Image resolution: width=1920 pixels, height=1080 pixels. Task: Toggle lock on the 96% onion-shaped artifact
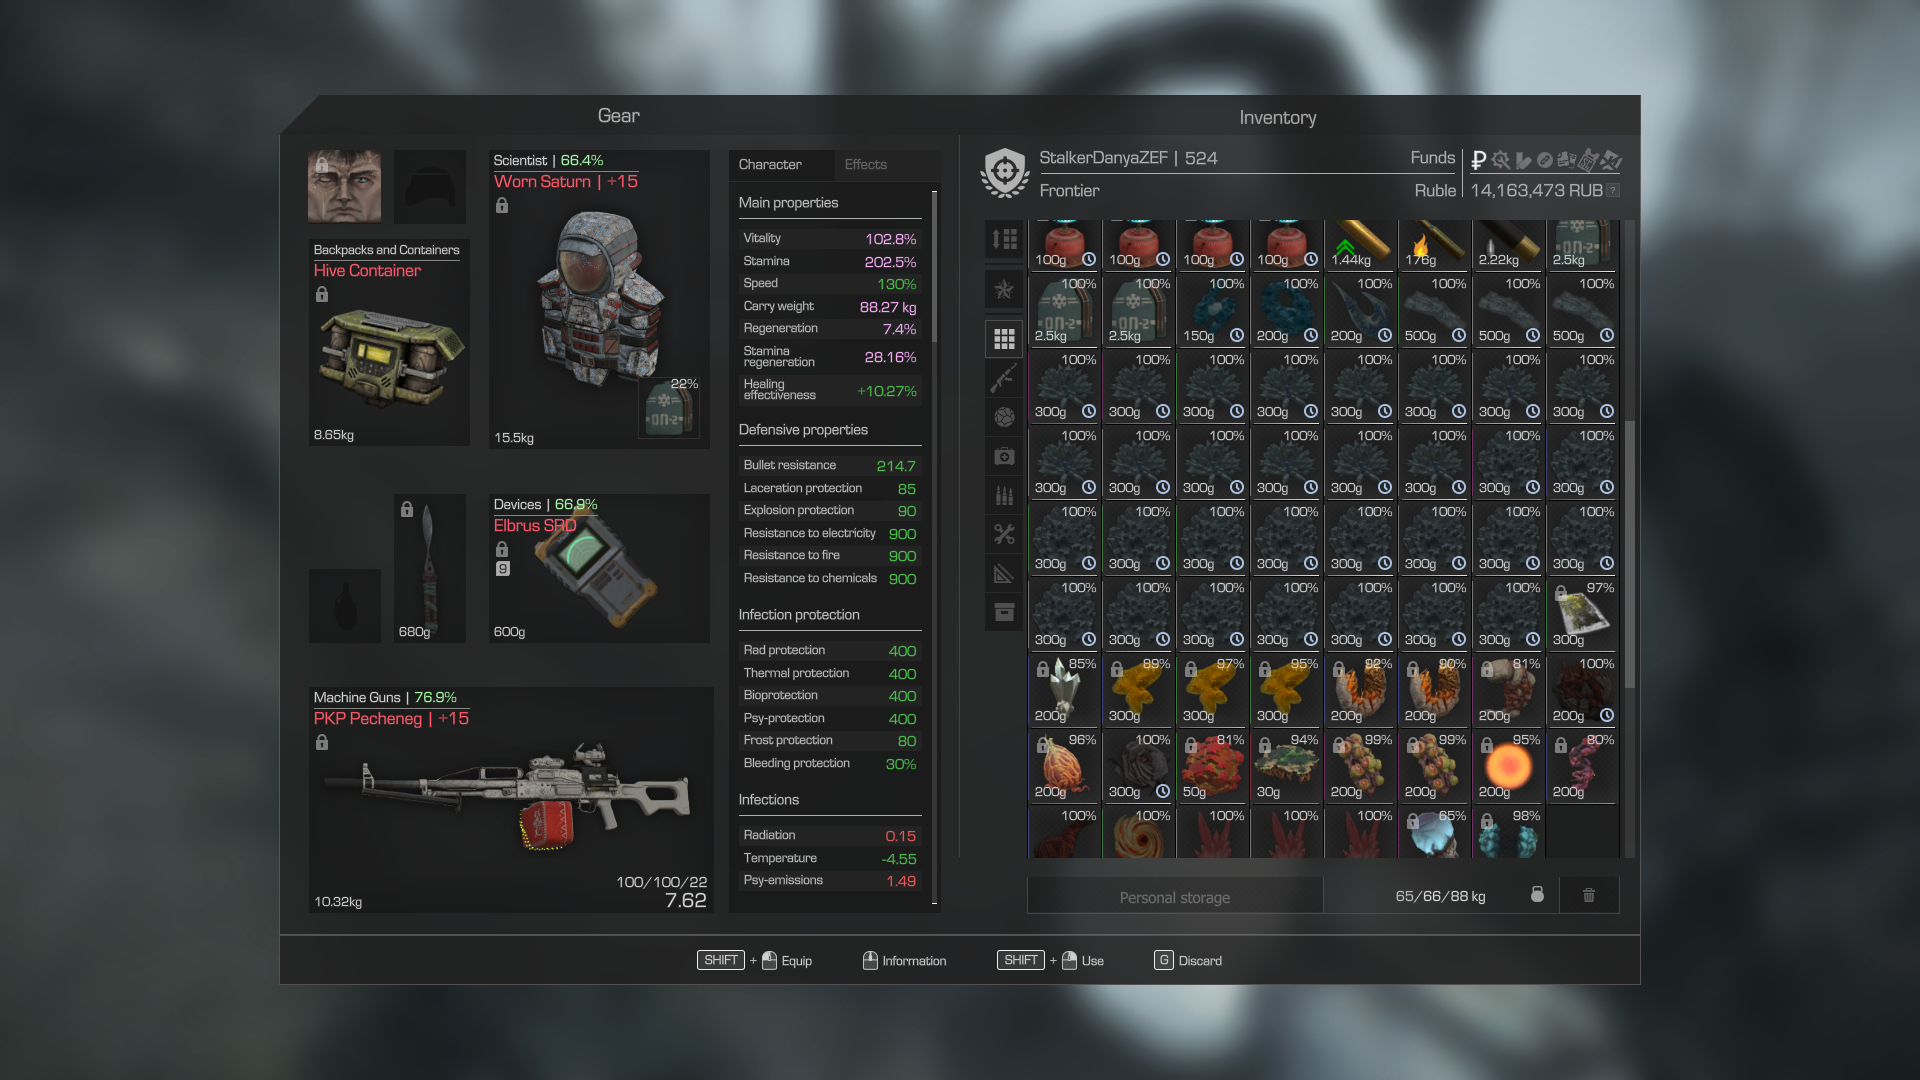(x=1043, y=745)
